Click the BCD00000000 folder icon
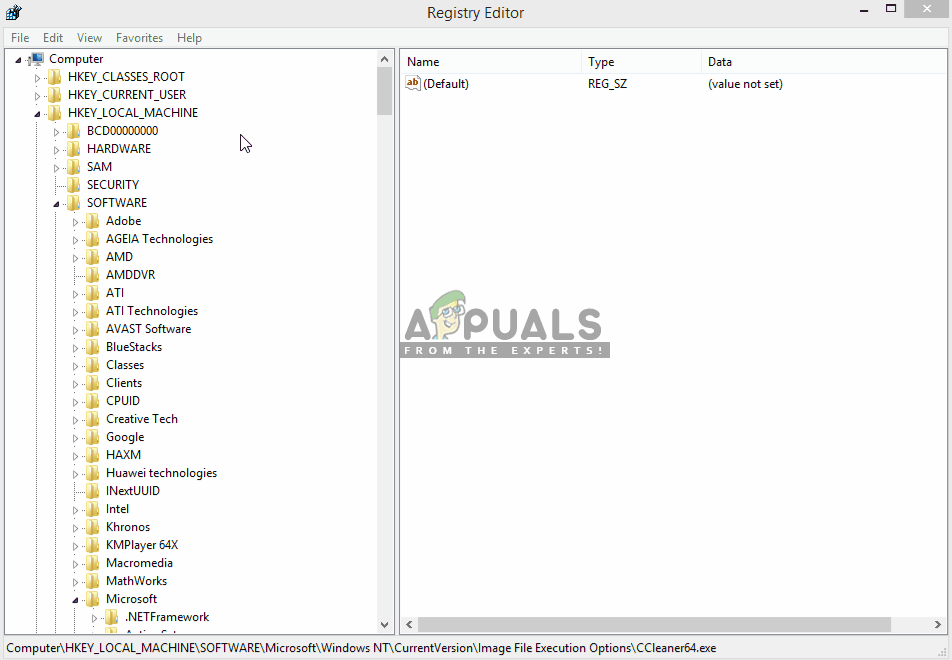This screenshot has height=660, width=952. click(73, 131)
